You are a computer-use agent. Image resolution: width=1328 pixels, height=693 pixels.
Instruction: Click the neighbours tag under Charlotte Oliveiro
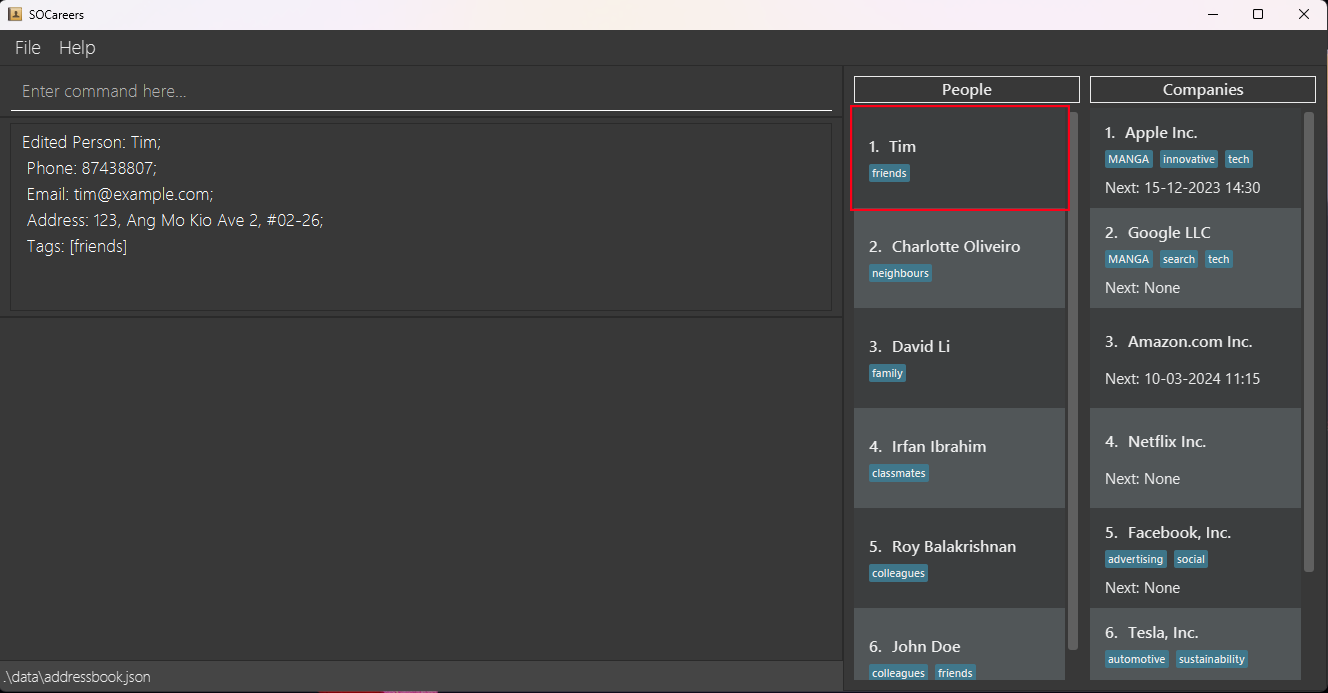900,272
